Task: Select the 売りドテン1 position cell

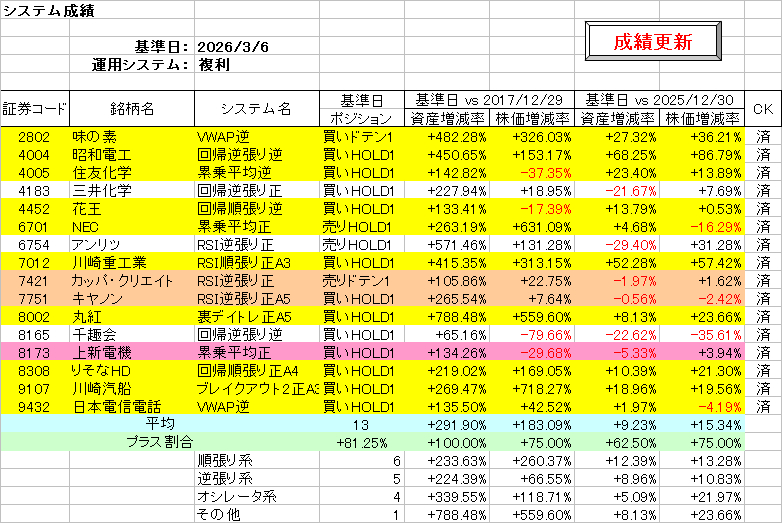Action: pos(362,280)
